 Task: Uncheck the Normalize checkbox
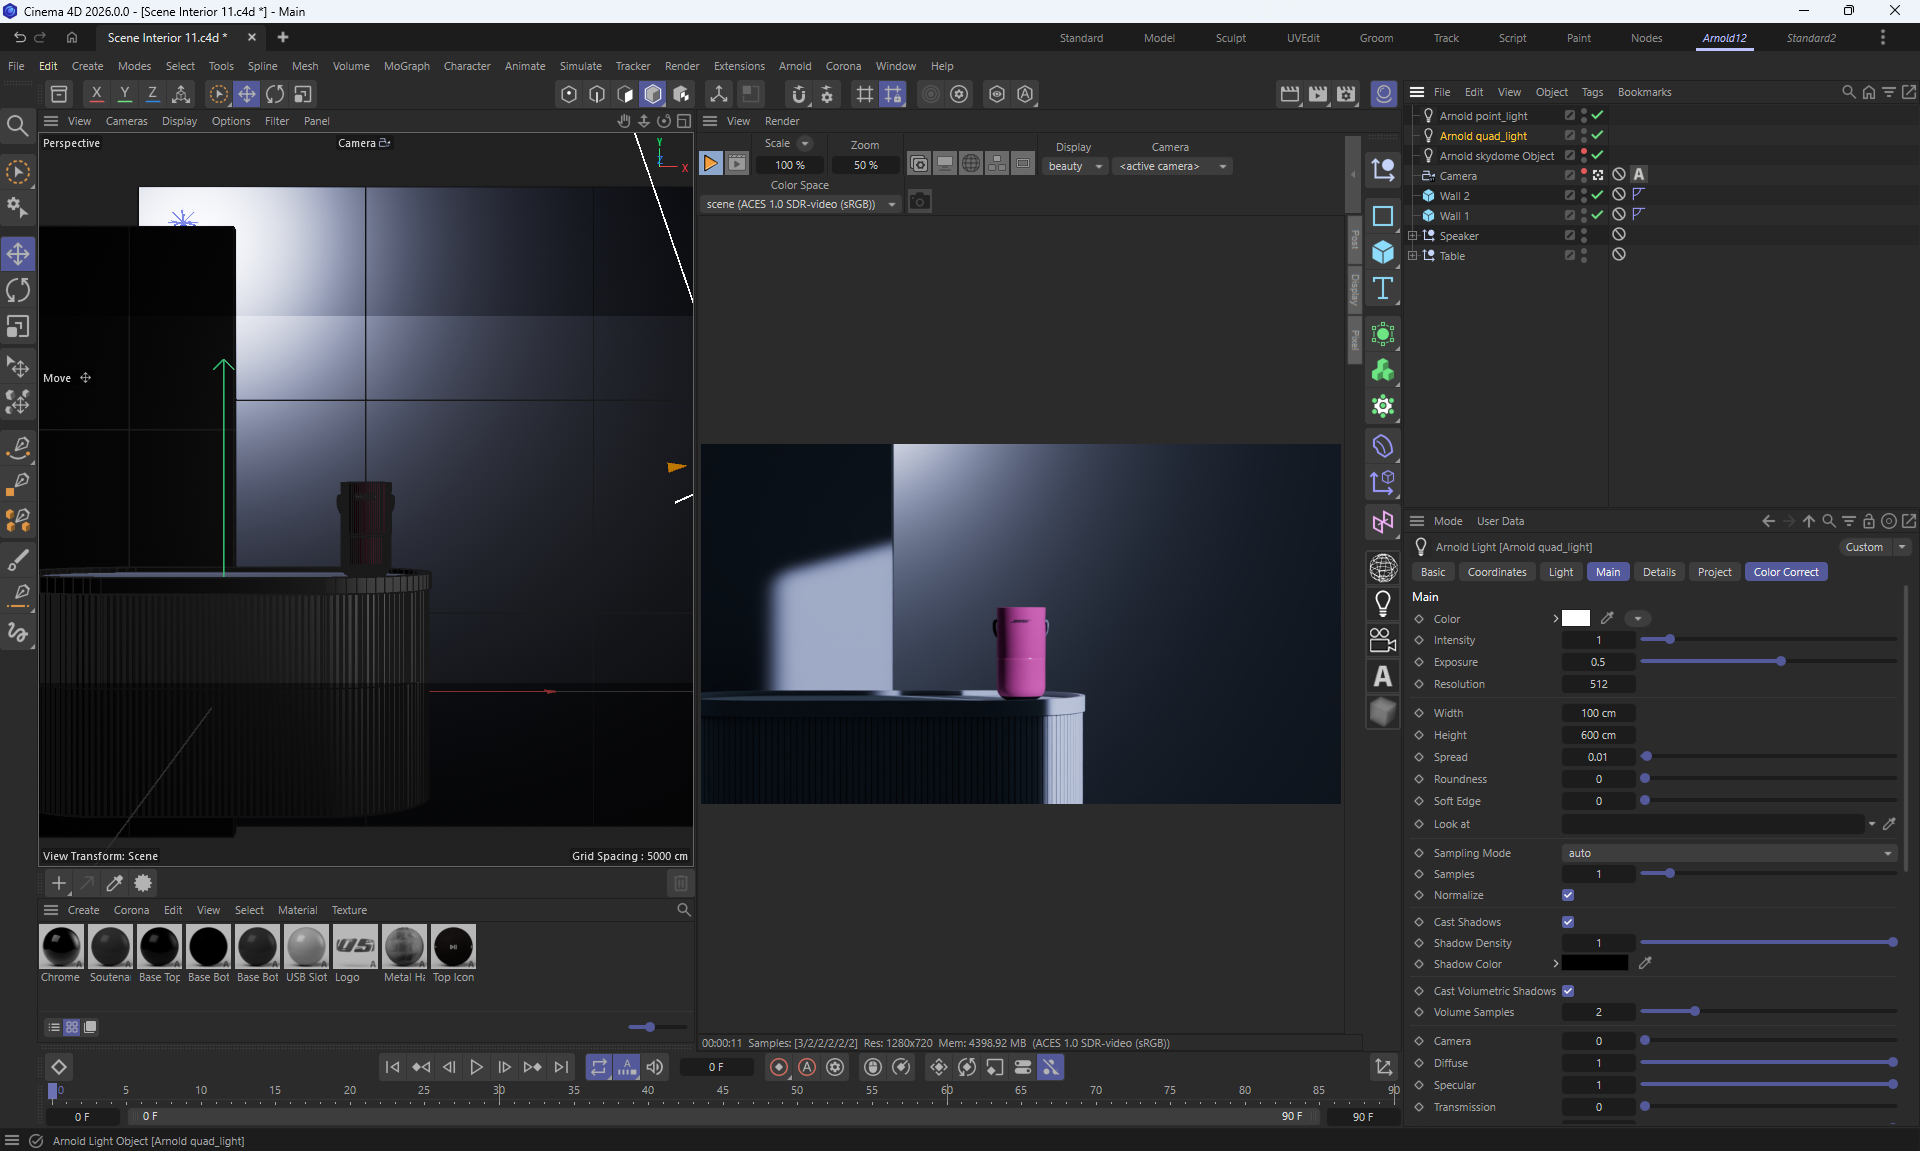(1568, 895)
